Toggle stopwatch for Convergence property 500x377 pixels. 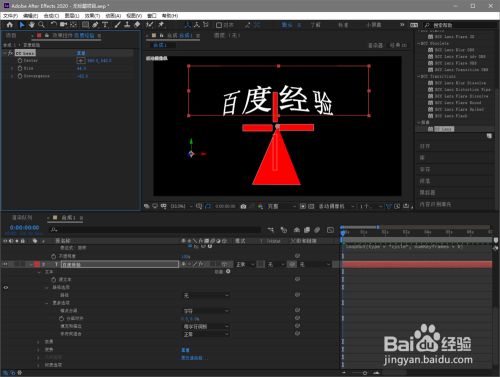[x=20, y=76]
